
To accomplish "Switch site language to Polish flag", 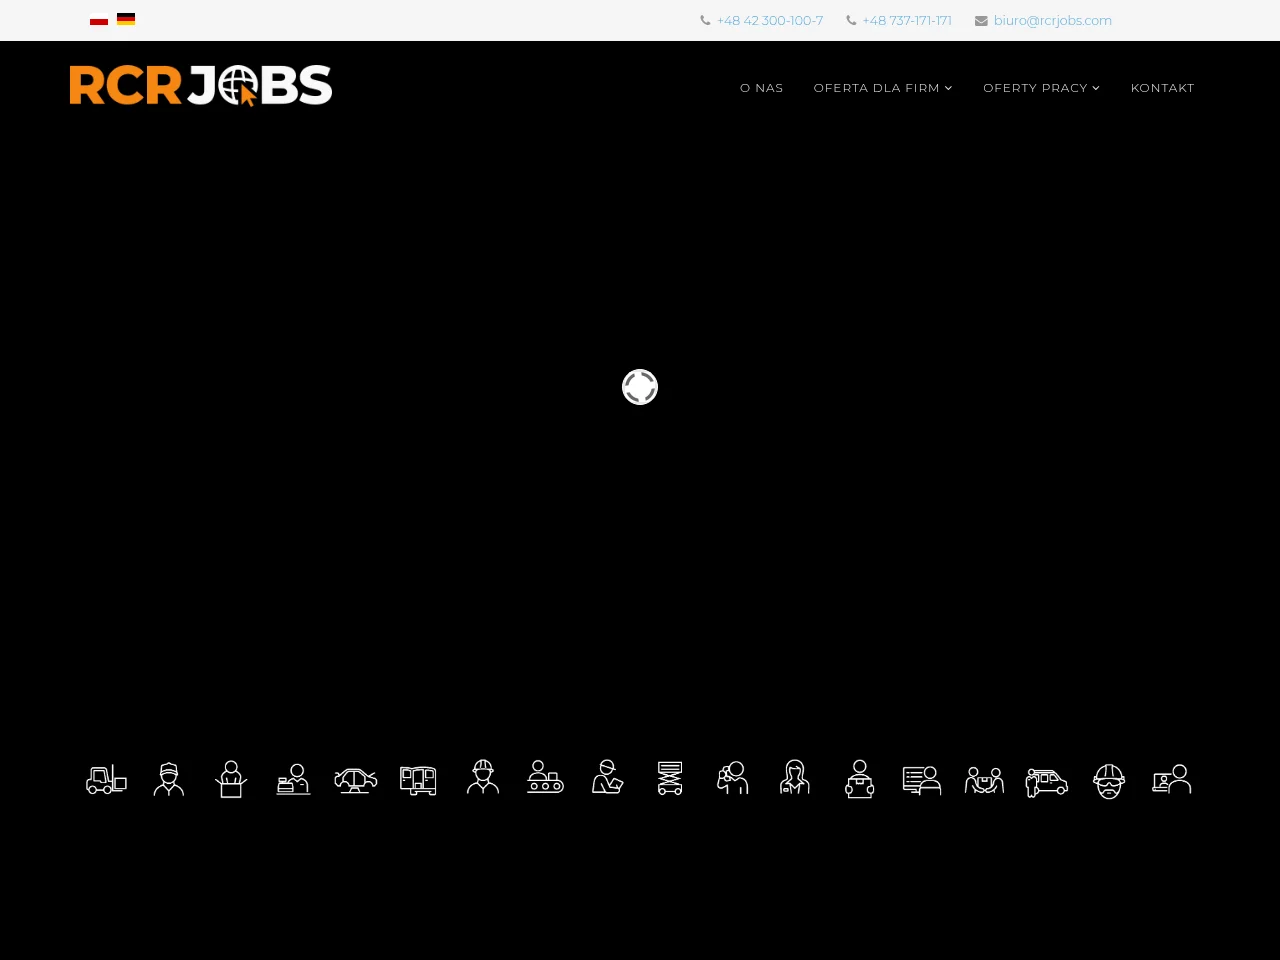I will [99, 20].
